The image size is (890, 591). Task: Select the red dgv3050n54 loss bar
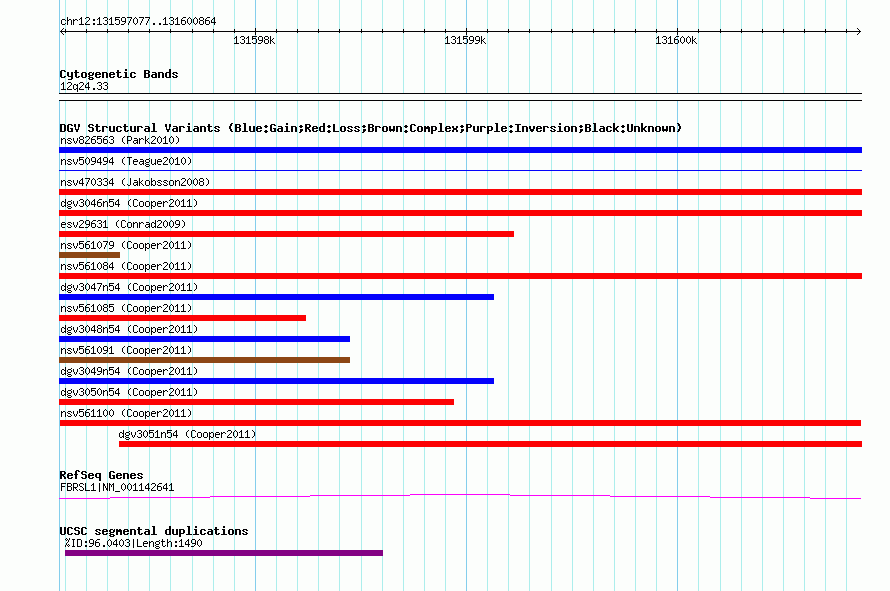pos(257,402)
